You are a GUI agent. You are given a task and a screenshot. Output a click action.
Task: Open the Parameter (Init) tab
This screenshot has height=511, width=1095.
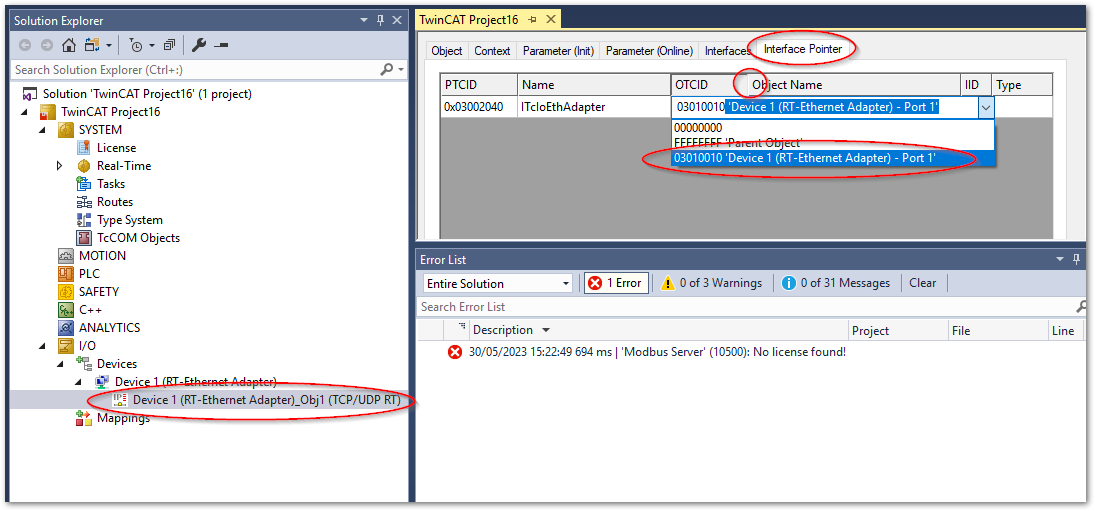[x=558, y=50]
